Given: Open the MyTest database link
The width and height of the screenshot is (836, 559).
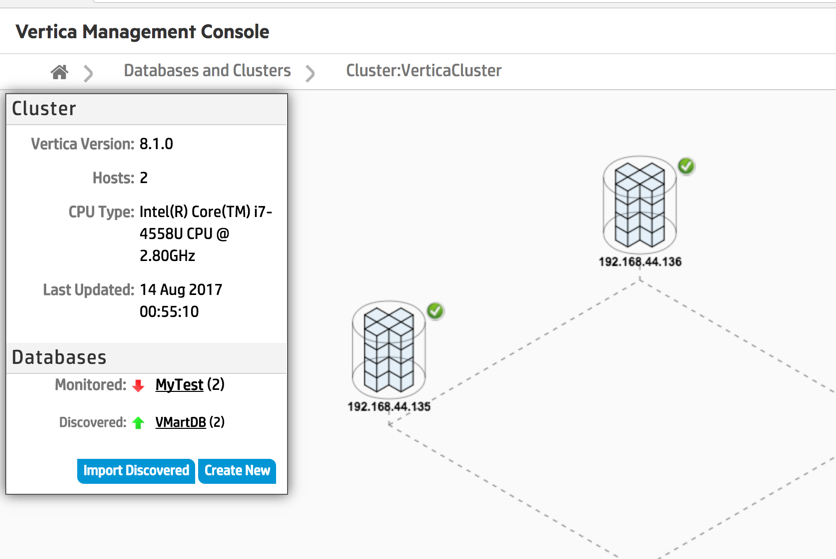Looking at the screenshot, I should [179, 385].
